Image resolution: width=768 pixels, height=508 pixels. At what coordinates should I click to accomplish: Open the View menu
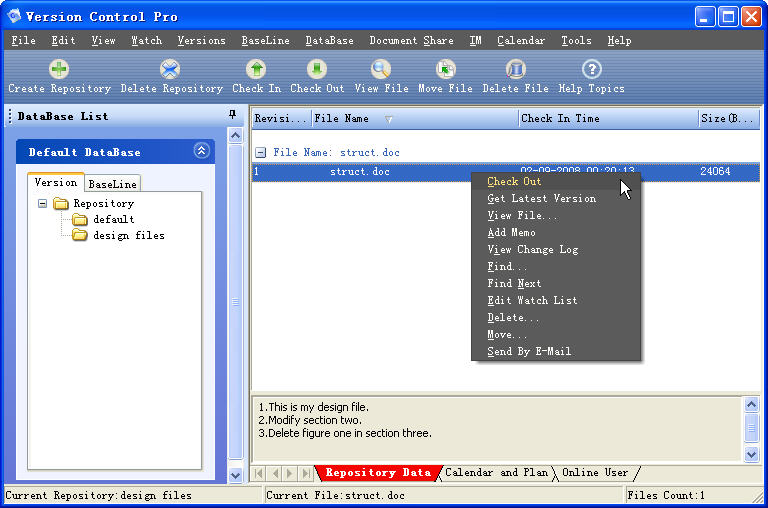tap(103, 40)
